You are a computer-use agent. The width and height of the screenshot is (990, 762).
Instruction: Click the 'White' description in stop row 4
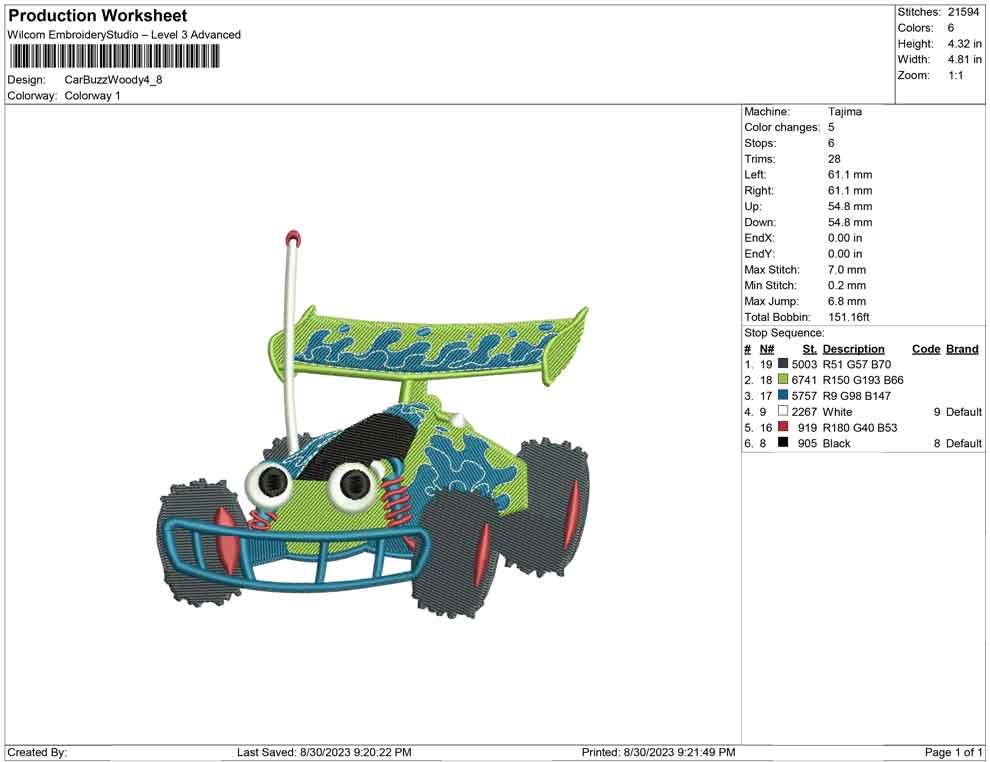[837, 412]
